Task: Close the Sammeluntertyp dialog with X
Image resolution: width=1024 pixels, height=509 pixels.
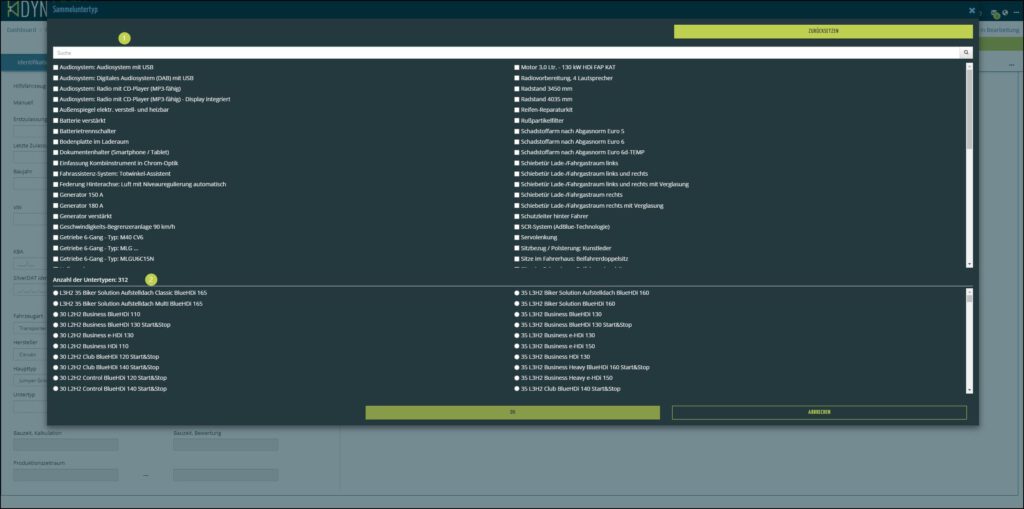Action: click(x=971, y=9)
